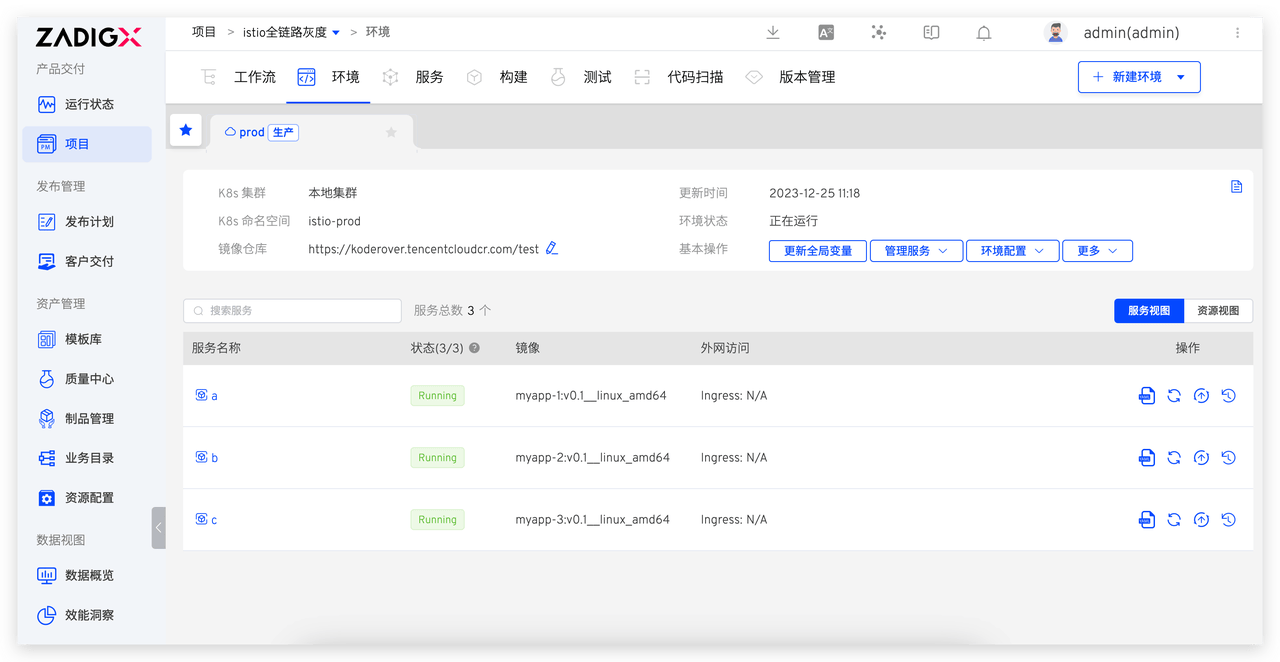Click the download icon in top bar
The height and width of the screenshot is (662, 1280).
pyautogui.click(x=773, y=33)
